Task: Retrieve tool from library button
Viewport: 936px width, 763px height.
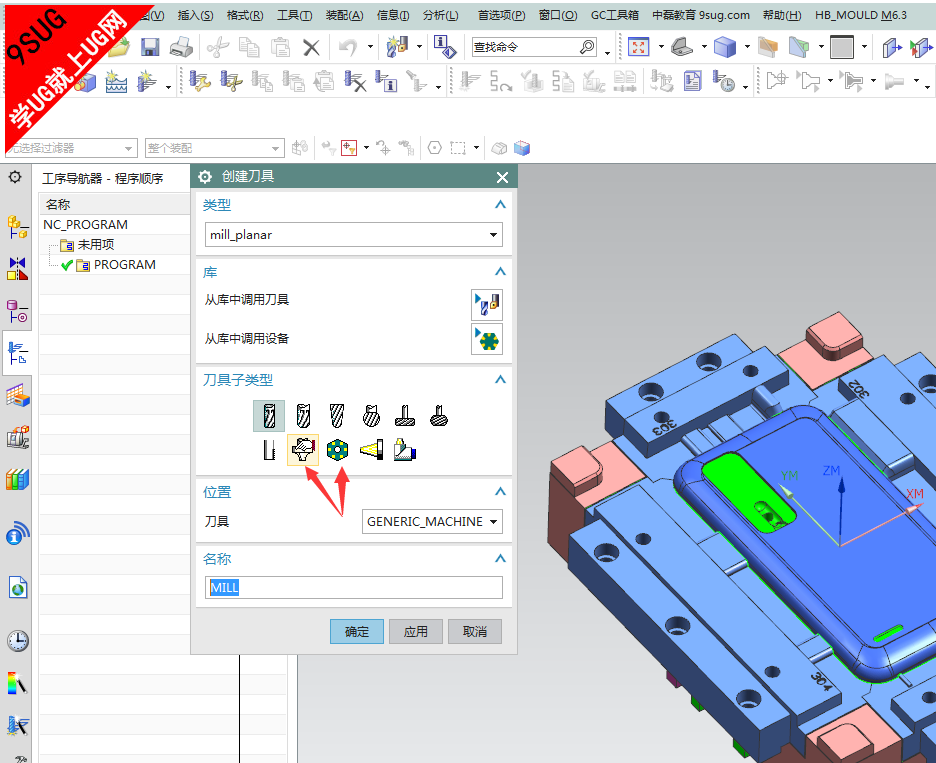Action: click(x=487, y=304)
